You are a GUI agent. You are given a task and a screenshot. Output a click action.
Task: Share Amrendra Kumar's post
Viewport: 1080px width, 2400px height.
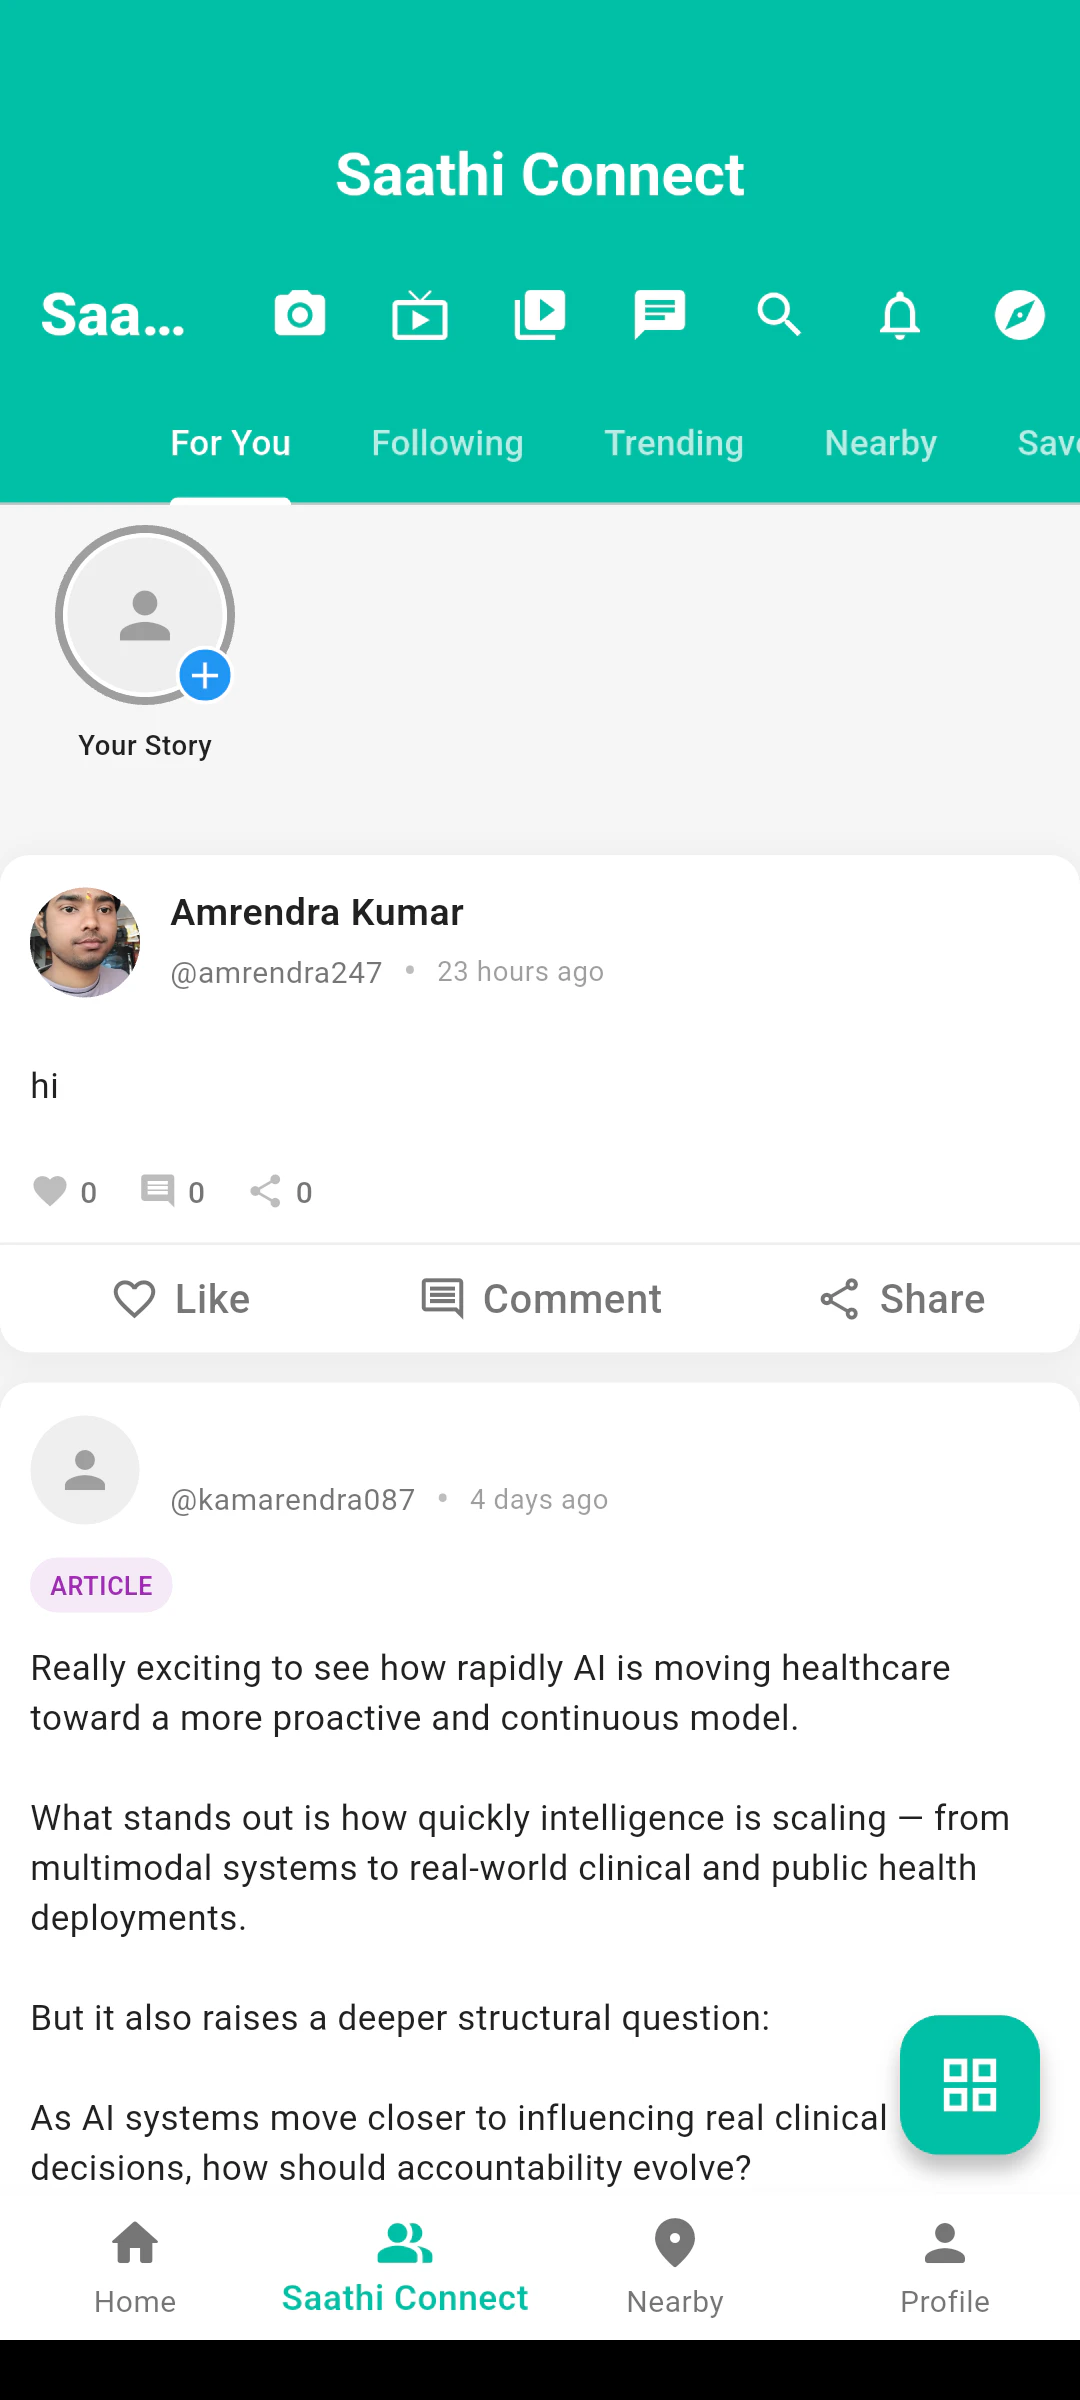point(901,1299)
